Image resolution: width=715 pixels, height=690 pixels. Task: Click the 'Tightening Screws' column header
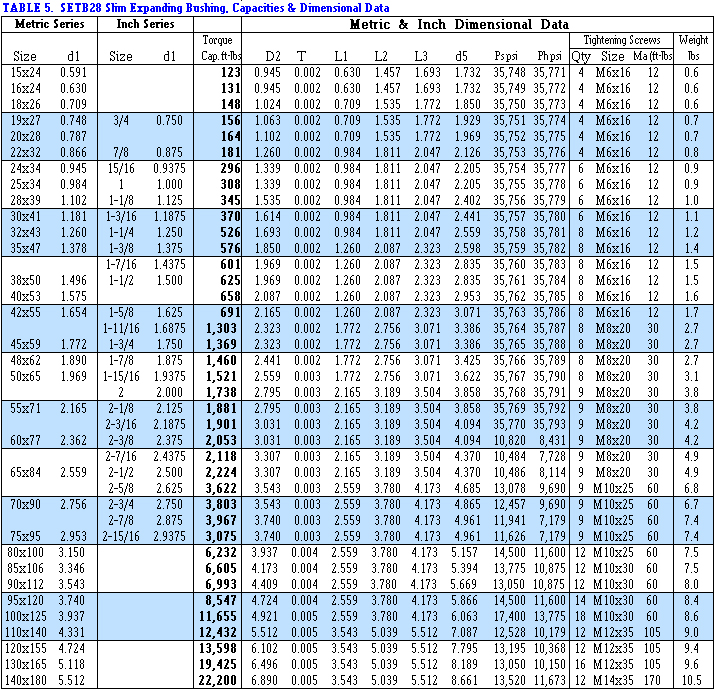coord(622,40)
